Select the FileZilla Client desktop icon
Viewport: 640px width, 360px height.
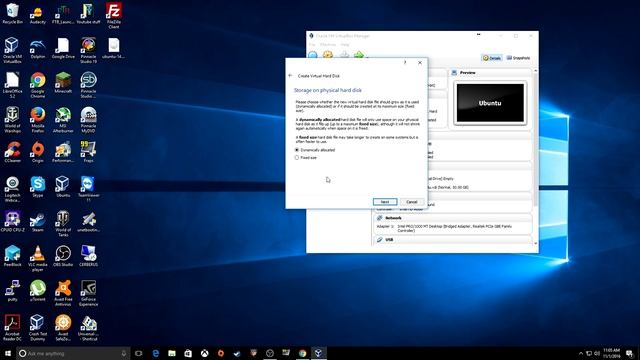113,16
